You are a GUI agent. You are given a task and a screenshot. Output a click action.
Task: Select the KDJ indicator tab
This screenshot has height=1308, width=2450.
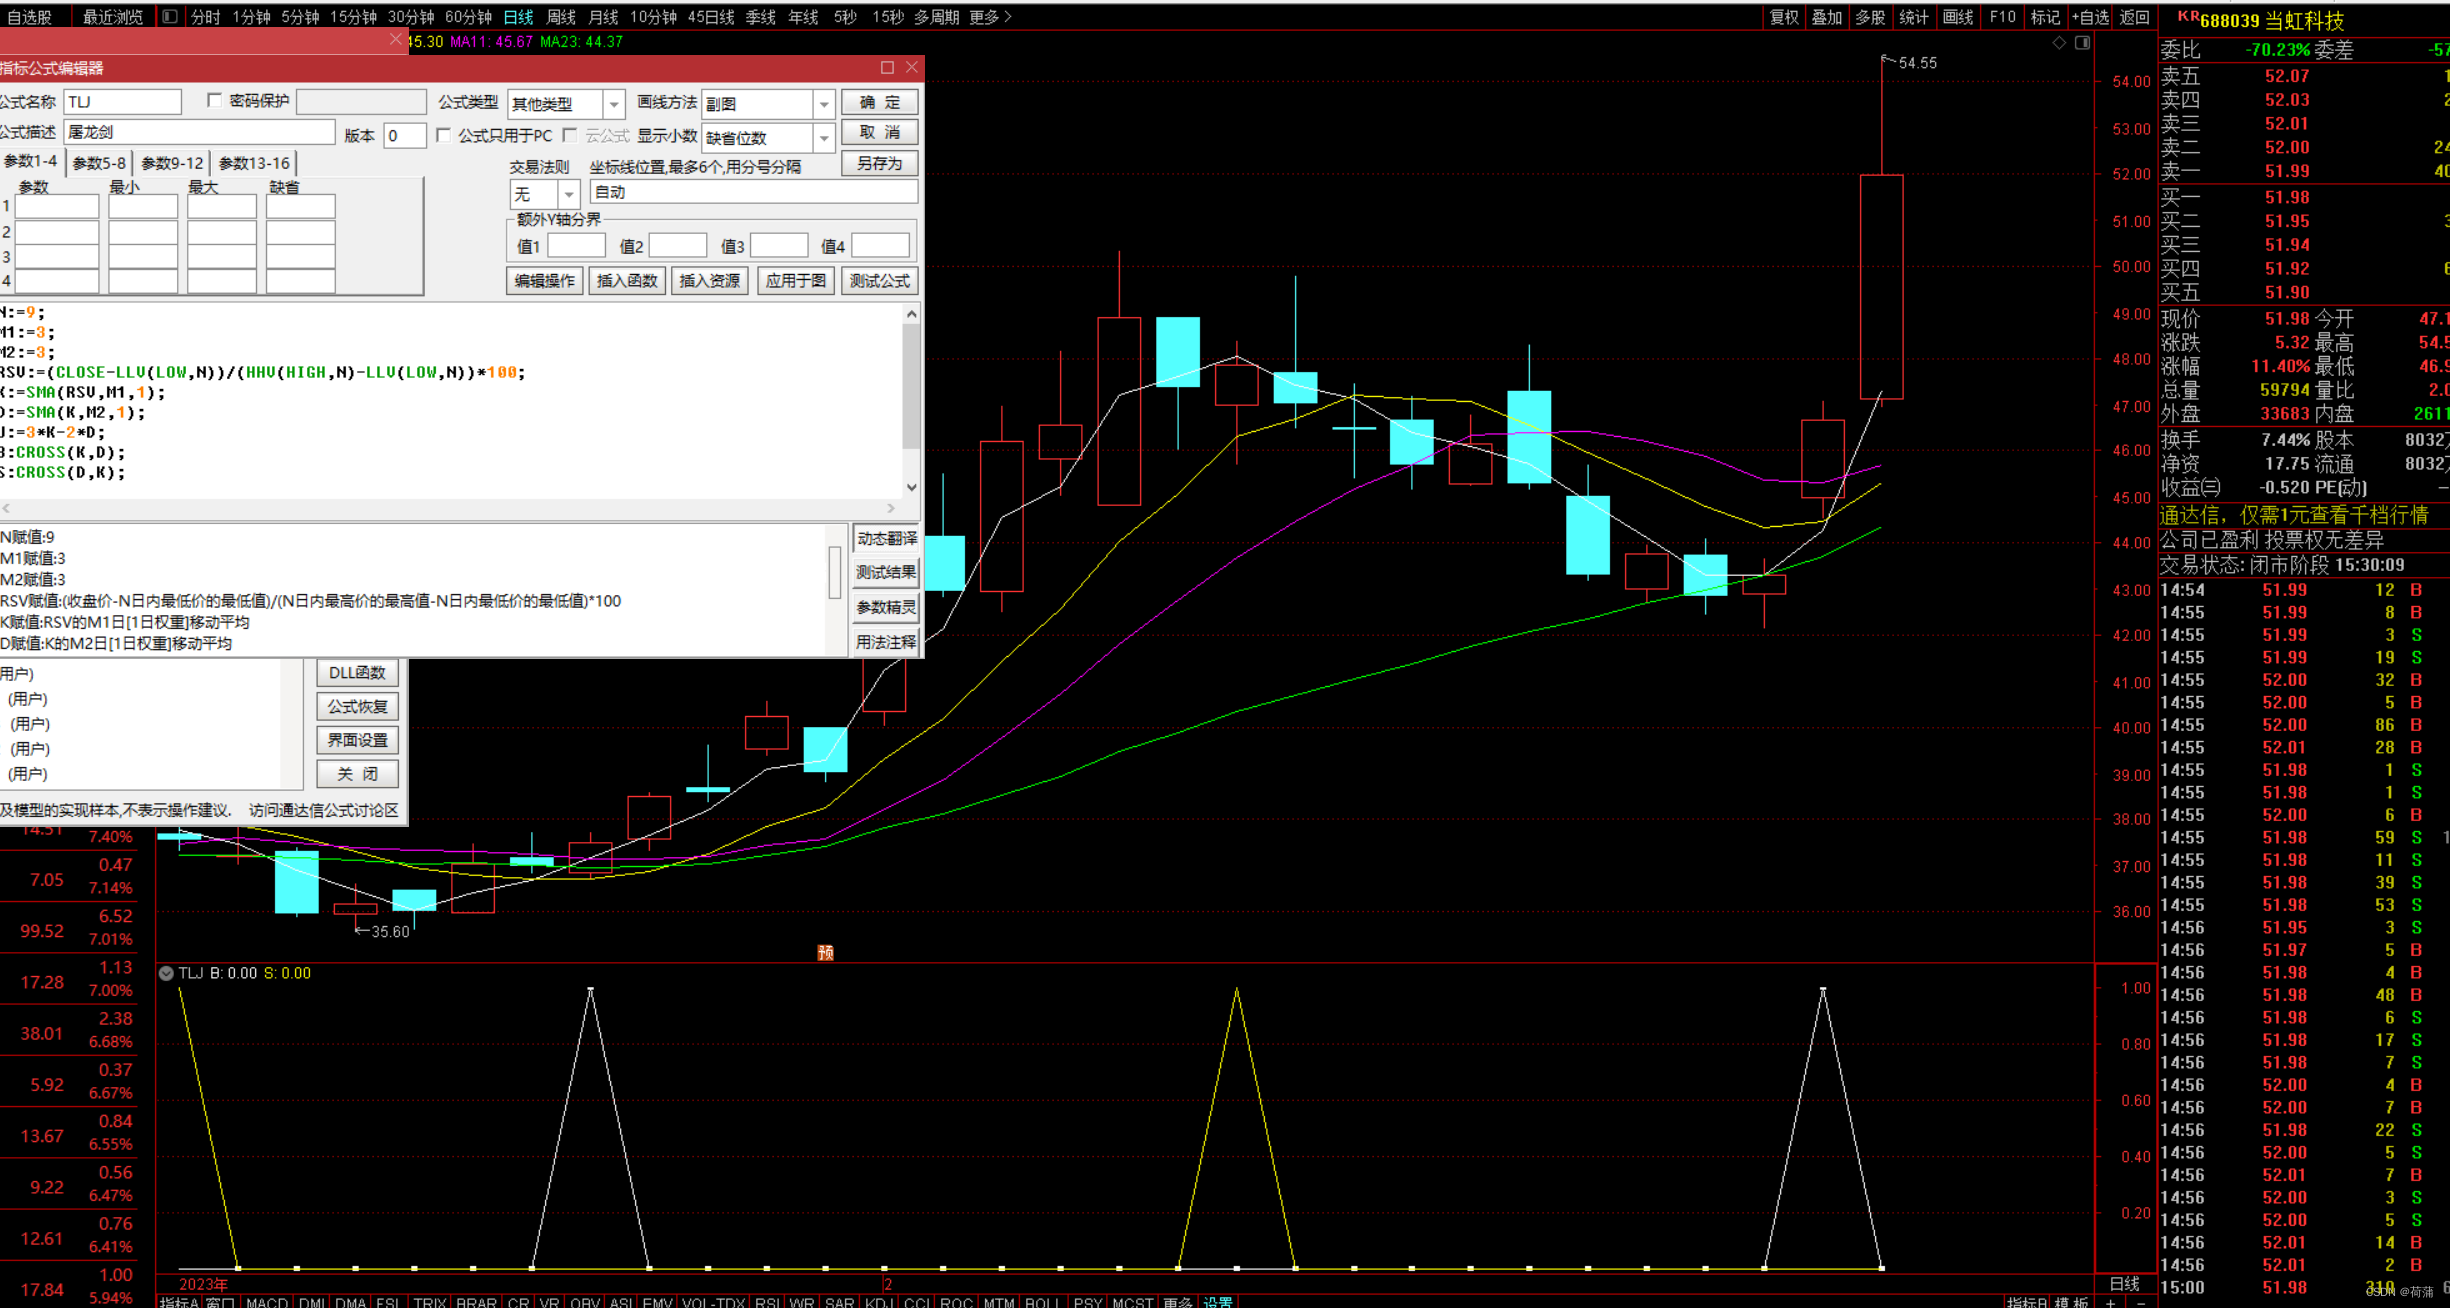880,1302
